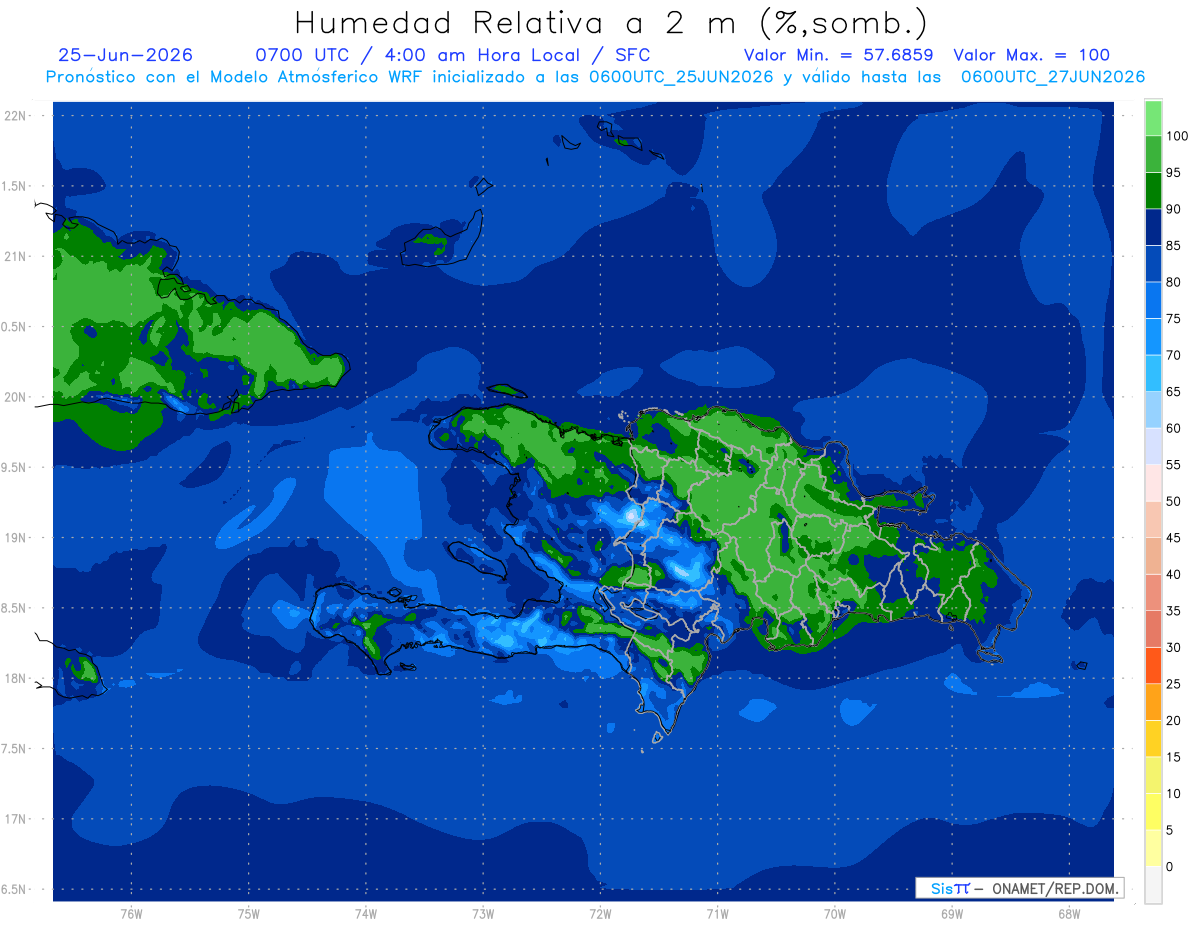Click the valid-until time "0600UTC_27JUN2026"
Screen dimensions: 1200x927
1053,77
